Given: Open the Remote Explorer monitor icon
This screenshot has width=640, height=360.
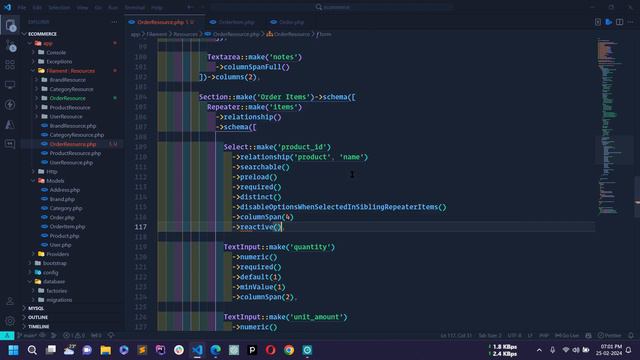Looking at the screenshot, I should coord(10,84).
